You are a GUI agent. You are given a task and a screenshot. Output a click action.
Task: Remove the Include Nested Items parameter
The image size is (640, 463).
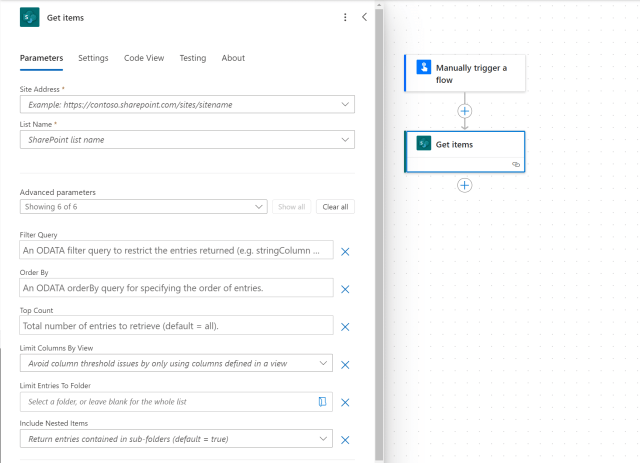coord(345,440)
